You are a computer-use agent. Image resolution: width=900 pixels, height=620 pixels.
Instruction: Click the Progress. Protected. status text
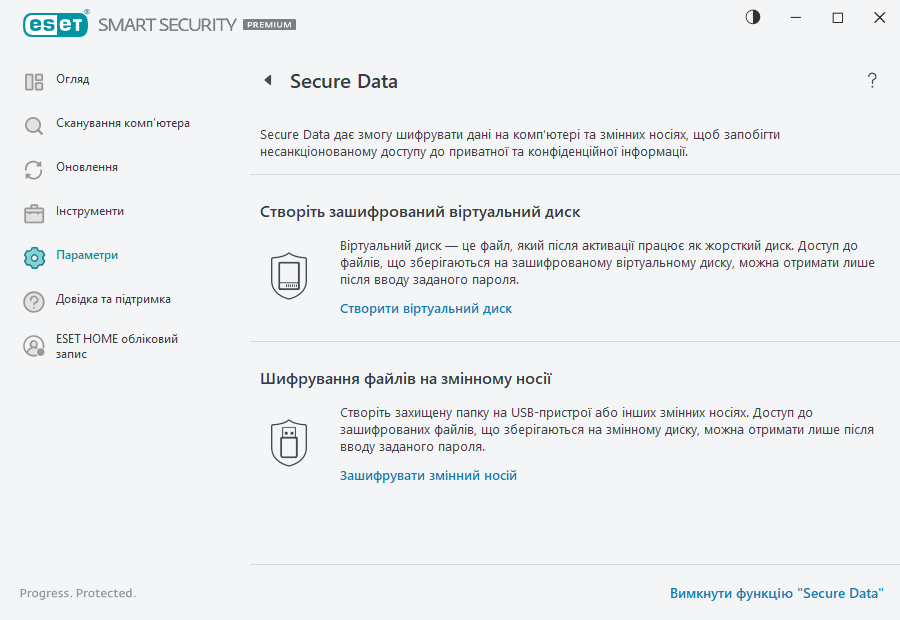tap(77, 593)
